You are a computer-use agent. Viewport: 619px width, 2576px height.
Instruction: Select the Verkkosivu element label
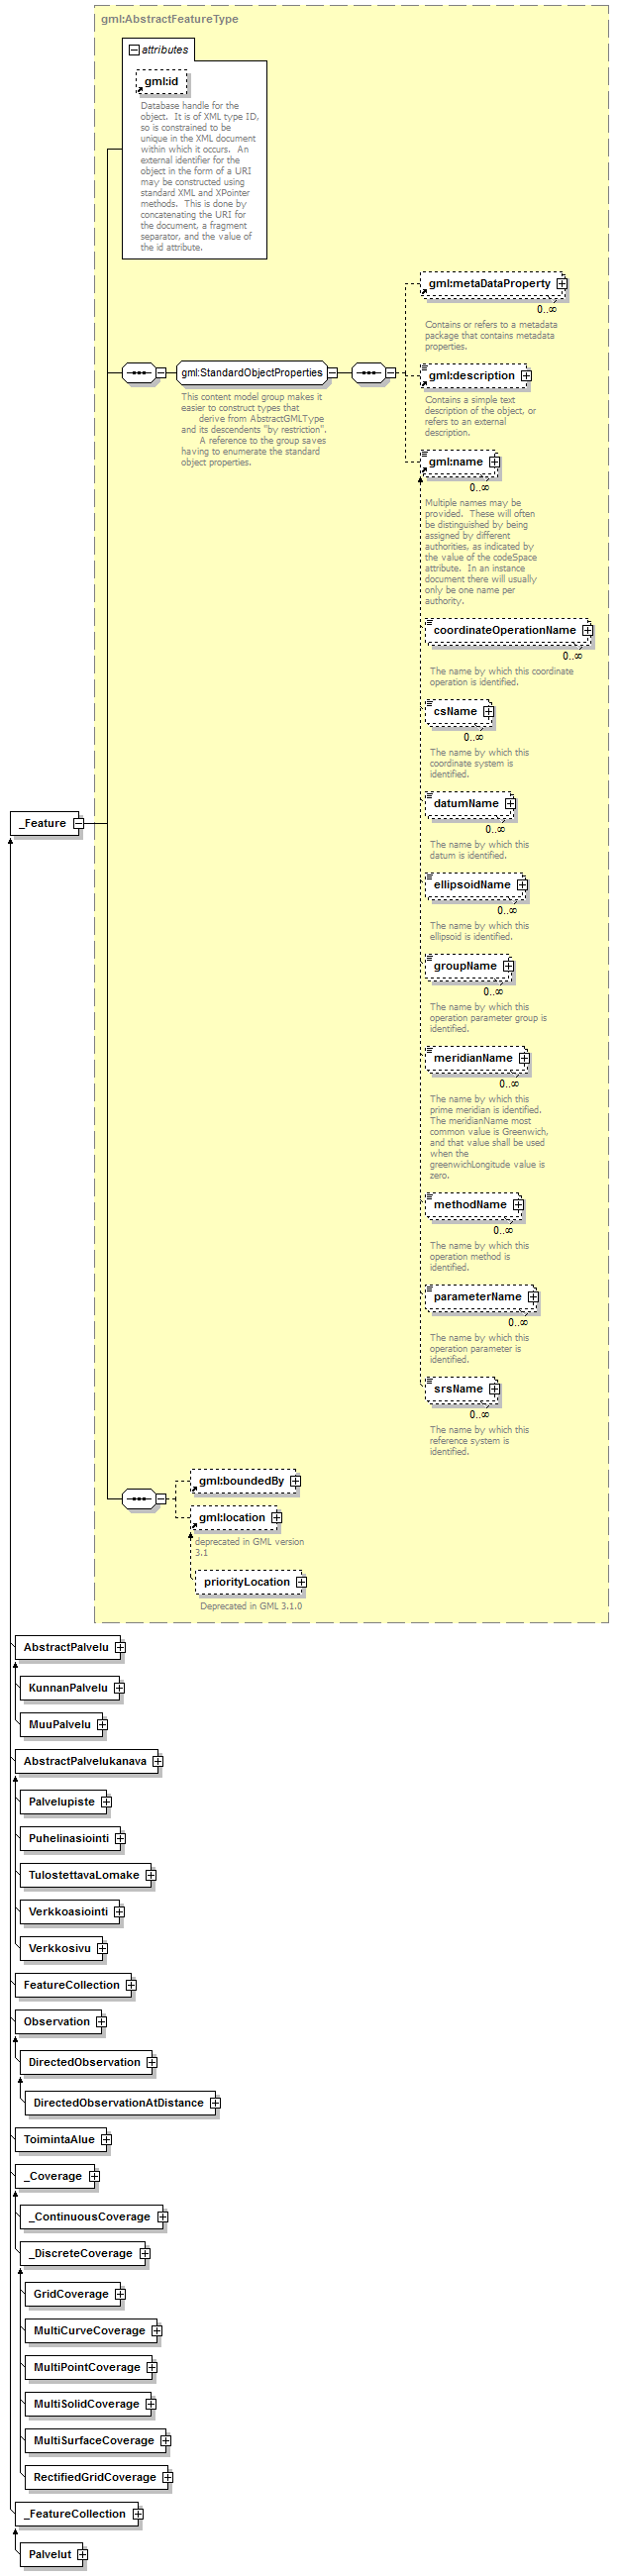[x=60, y=1949]
